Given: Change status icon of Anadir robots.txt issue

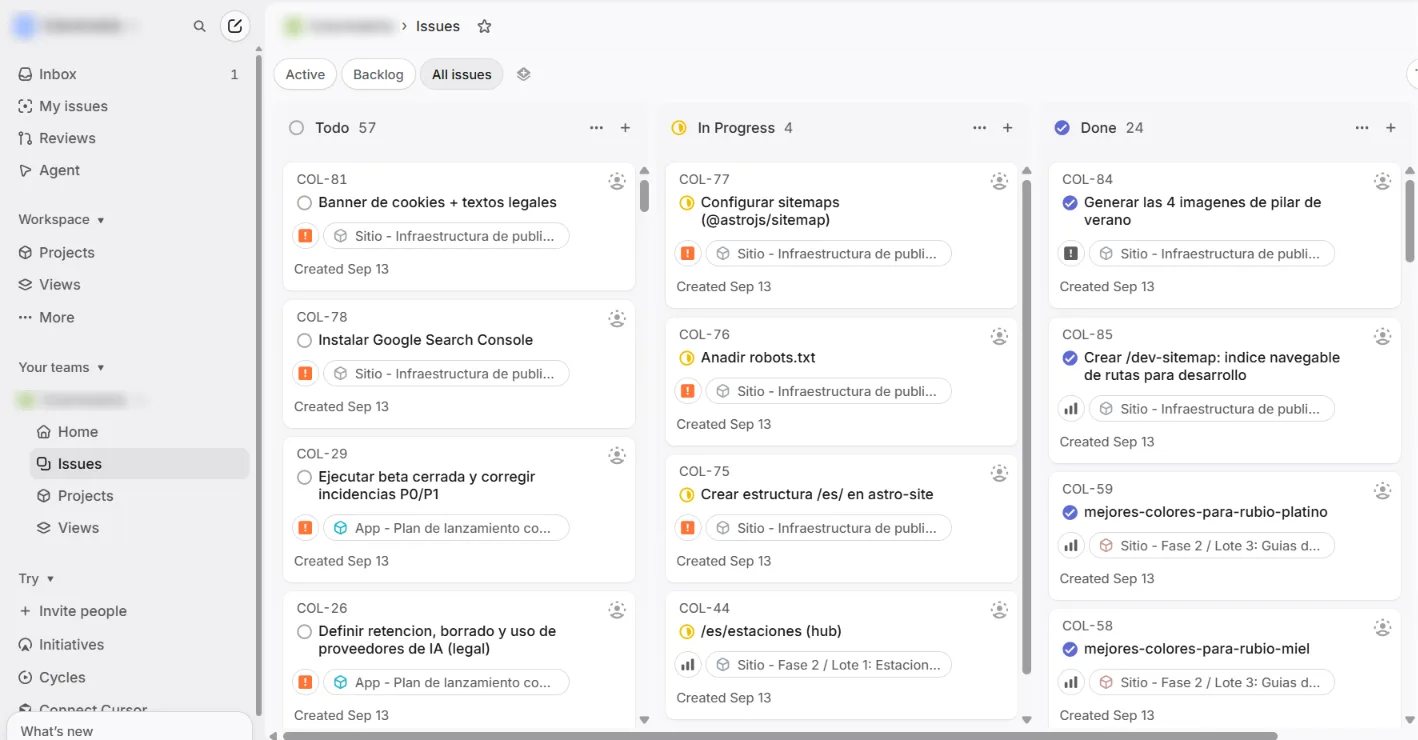Looking at the screenshot, I should 687,358.
